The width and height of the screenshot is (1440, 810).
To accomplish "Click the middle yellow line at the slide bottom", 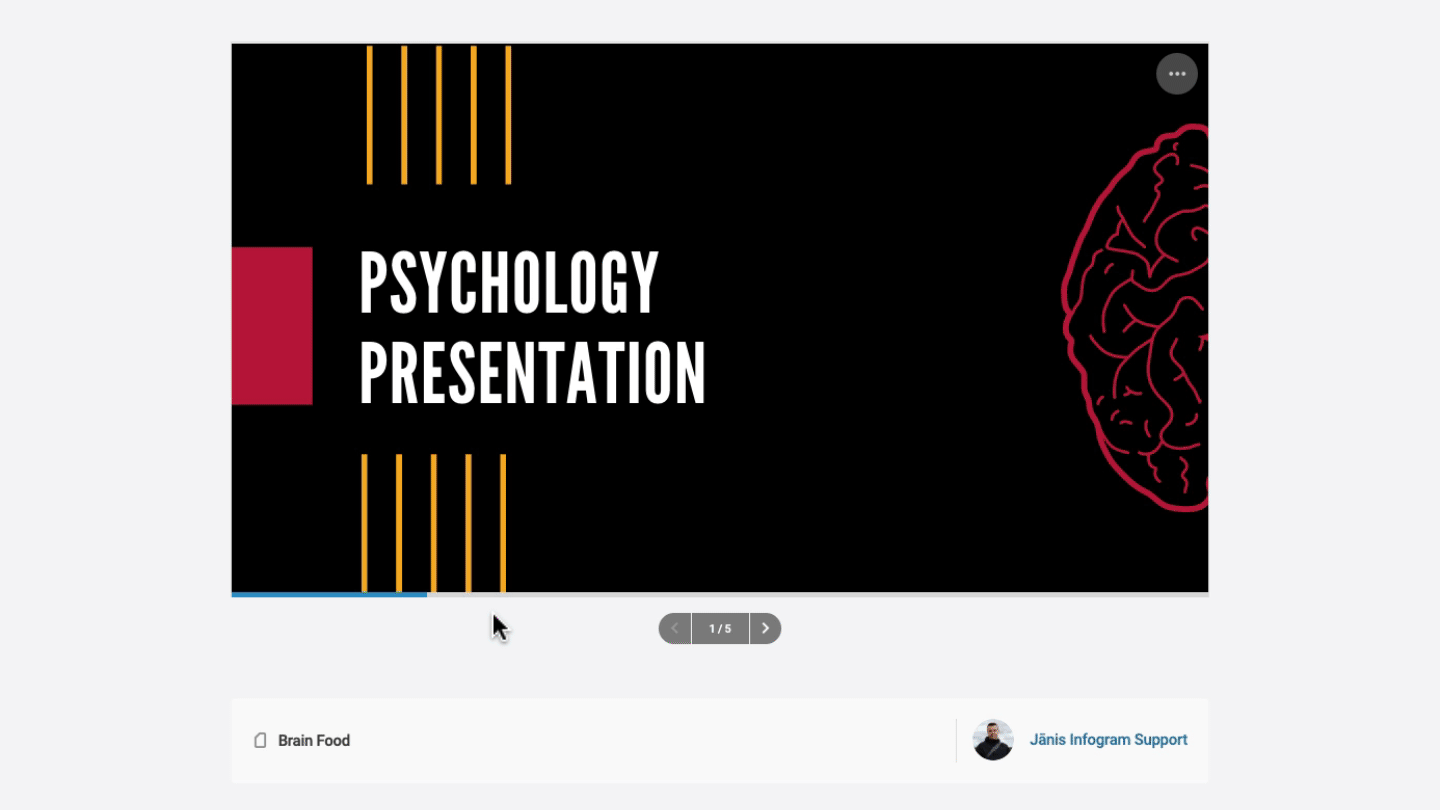I will (433, 523).
